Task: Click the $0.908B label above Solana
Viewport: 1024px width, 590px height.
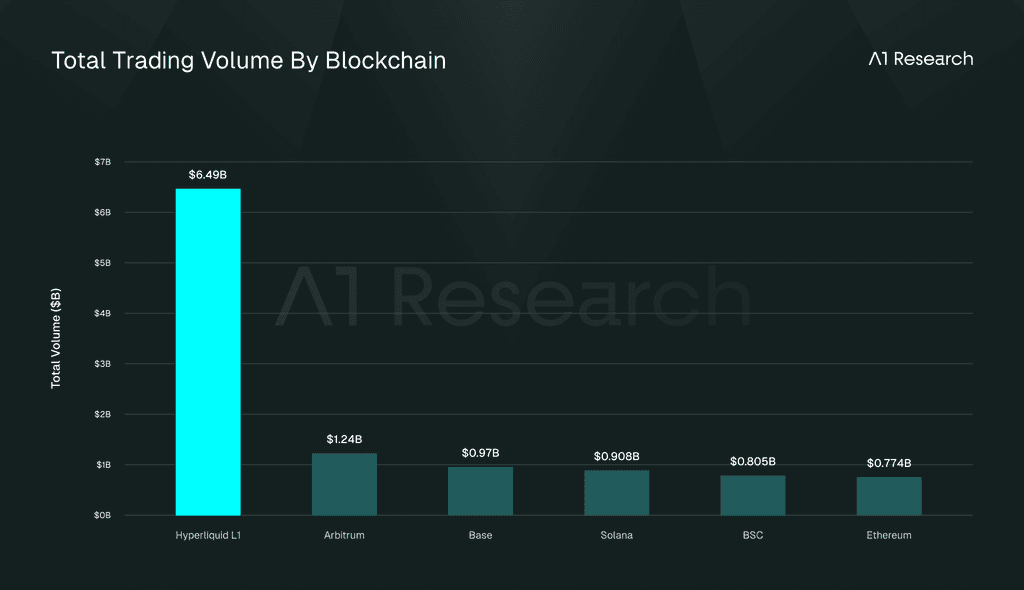Action: (616, 456)
